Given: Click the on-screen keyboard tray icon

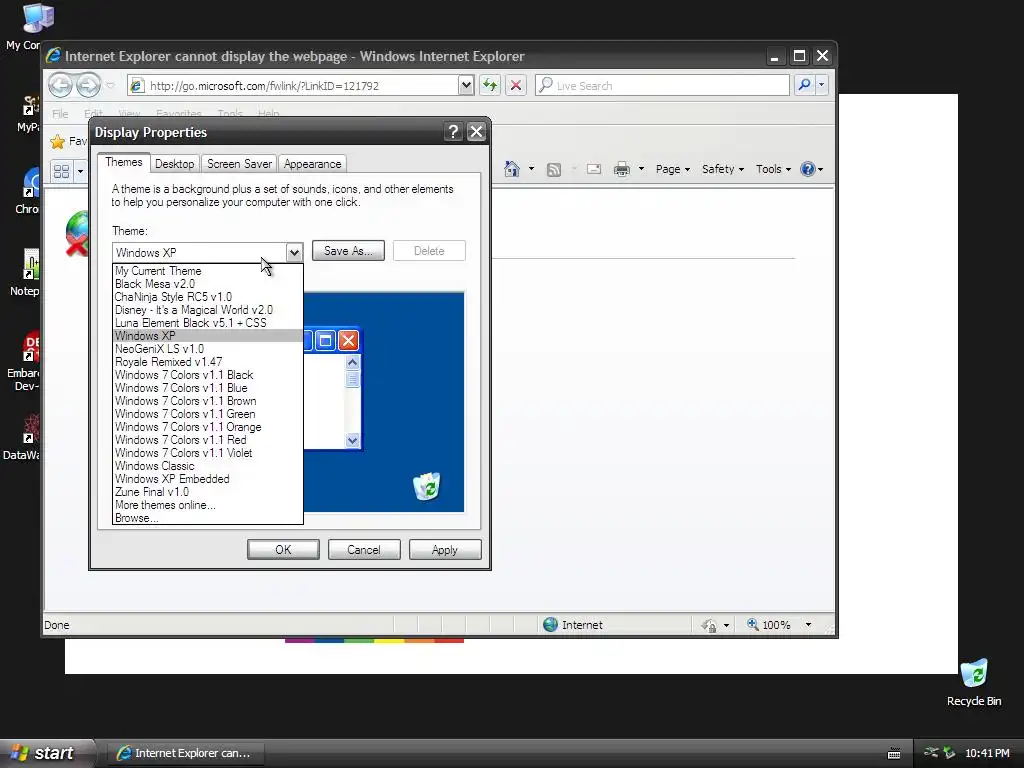Looking at the screenshot, I should (x=894, y=754).
